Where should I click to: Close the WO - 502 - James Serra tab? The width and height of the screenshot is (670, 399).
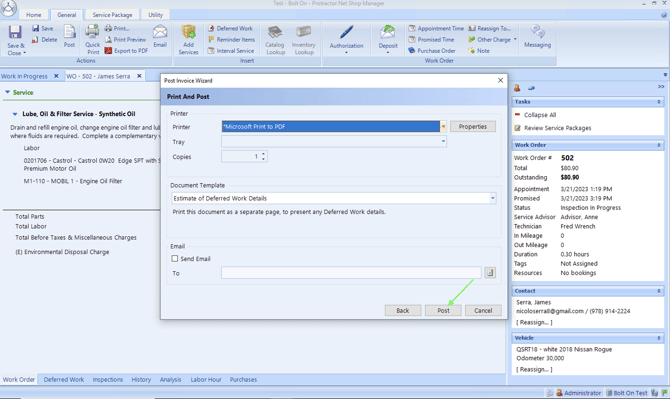(x=139, y=76)
